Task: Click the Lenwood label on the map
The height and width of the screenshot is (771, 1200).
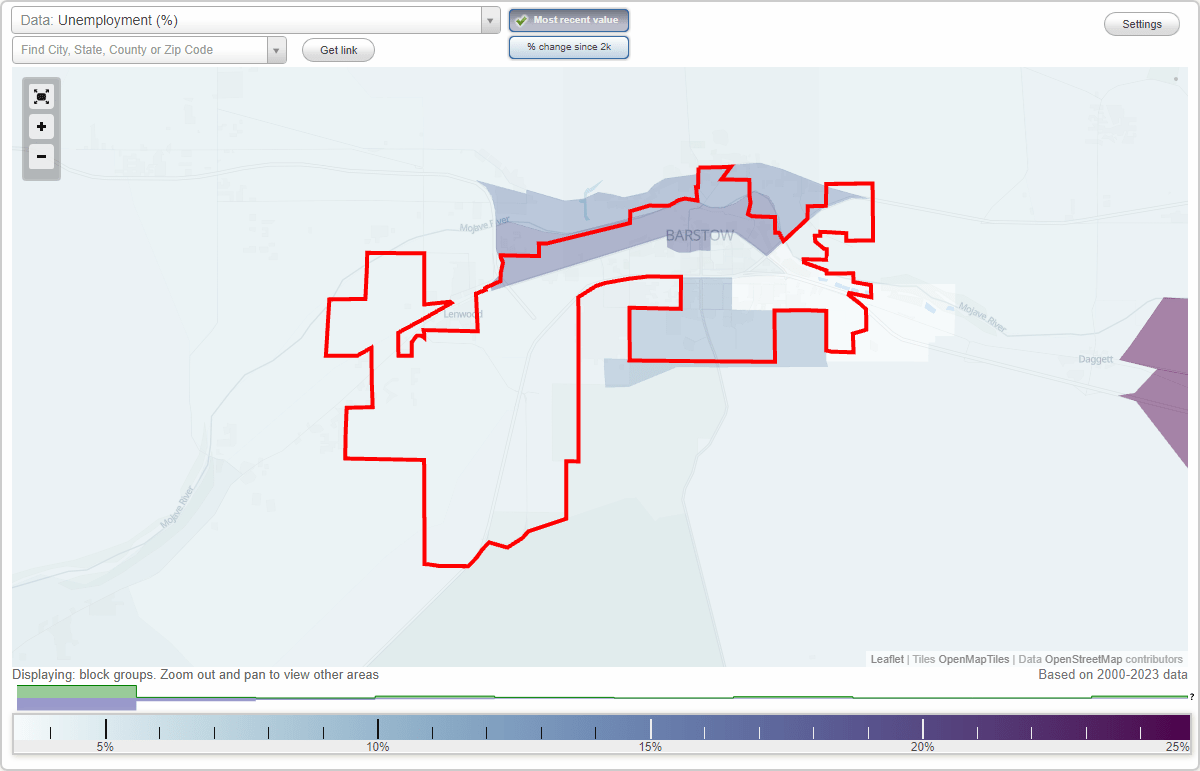Action: [463, 314]
